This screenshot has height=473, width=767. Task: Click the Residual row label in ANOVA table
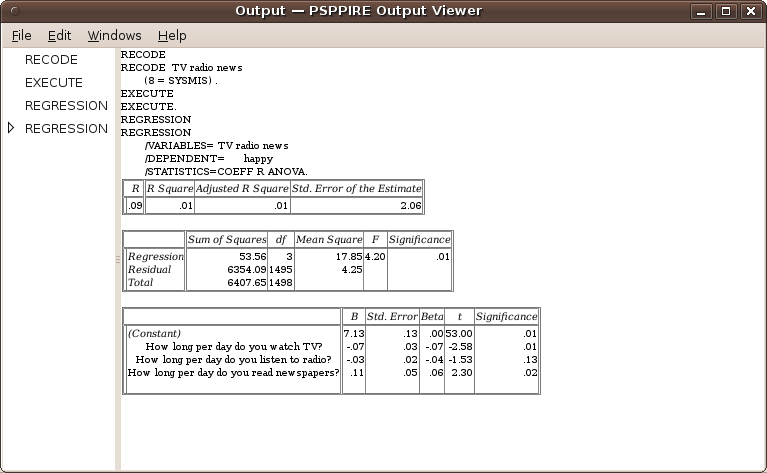tap(150, 269)
